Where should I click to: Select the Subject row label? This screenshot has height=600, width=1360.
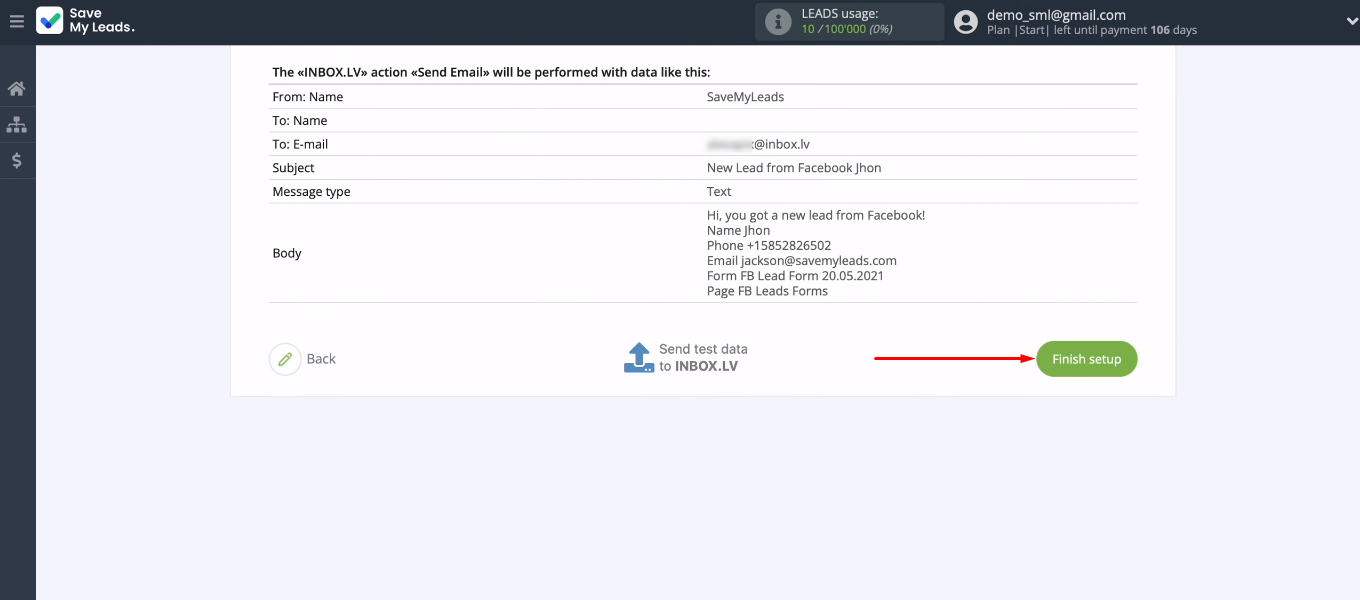click(293, 168)
